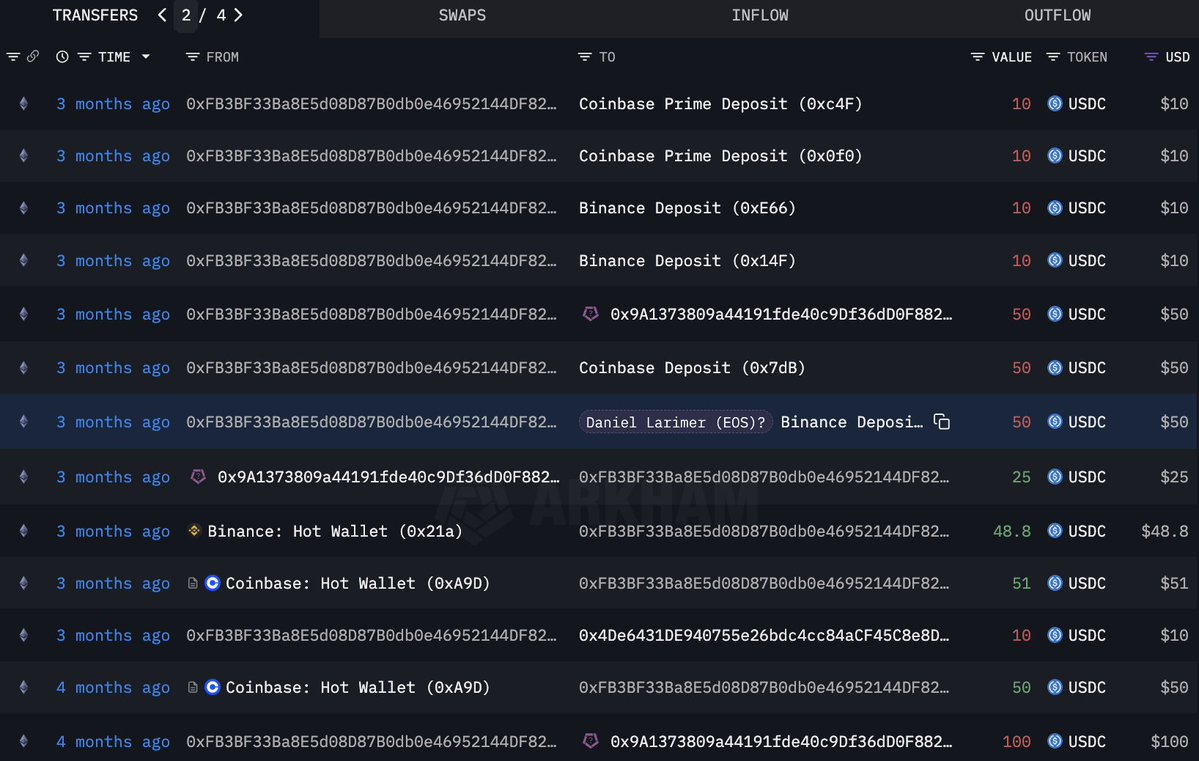This screenshot has width=1199, height=761.
Task: Open transaction time in Binance Deposit (0xE66) row
Action: point(112,208)
